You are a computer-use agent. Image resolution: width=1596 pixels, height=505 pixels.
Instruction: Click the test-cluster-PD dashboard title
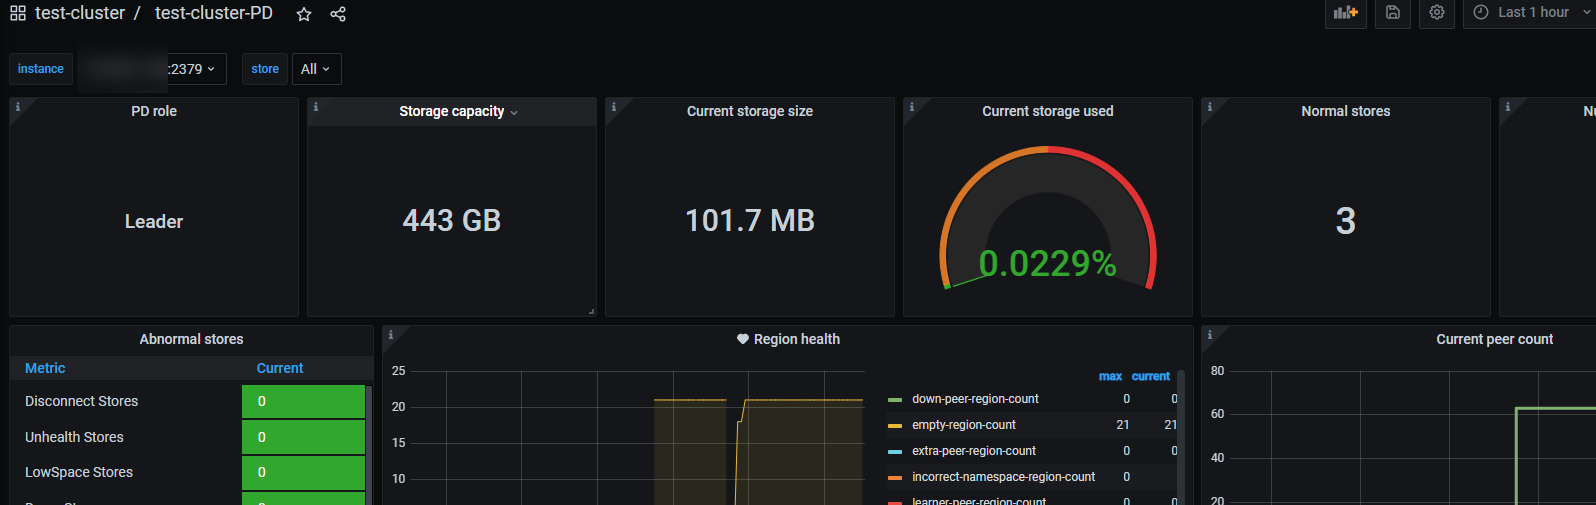coord(214,13)
